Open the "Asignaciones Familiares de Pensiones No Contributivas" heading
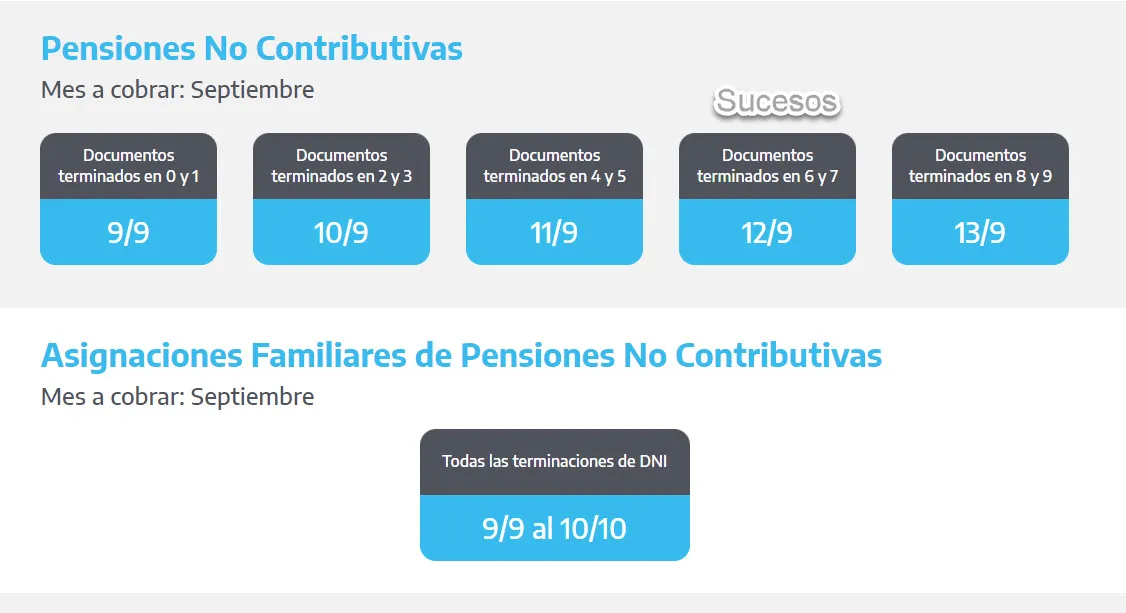 click(x=461, y=355)
